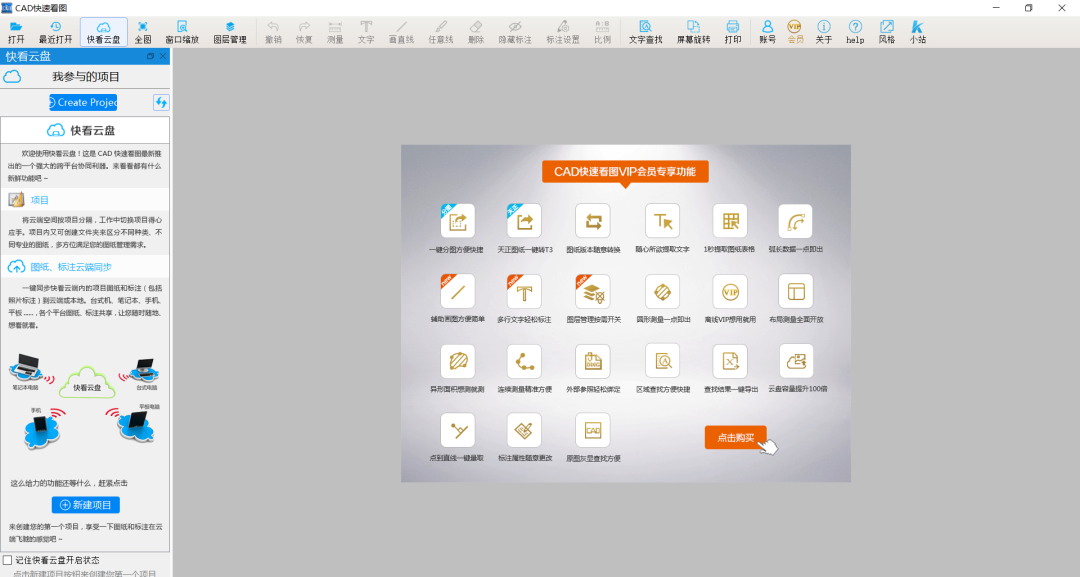The image size is (1080, 577).
Task: Click the 连续测量精准方便 feature icon
Action: (x=524, y=361)
